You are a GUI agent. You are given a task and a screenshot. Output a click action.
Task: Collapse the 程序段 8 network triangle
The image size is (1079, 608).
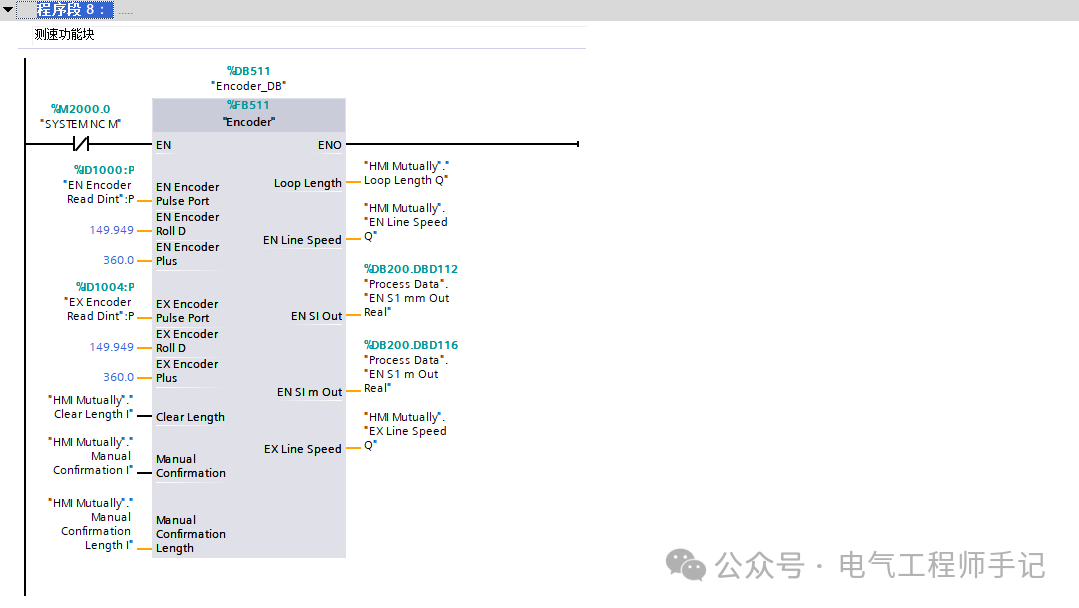tap(8, 10)
